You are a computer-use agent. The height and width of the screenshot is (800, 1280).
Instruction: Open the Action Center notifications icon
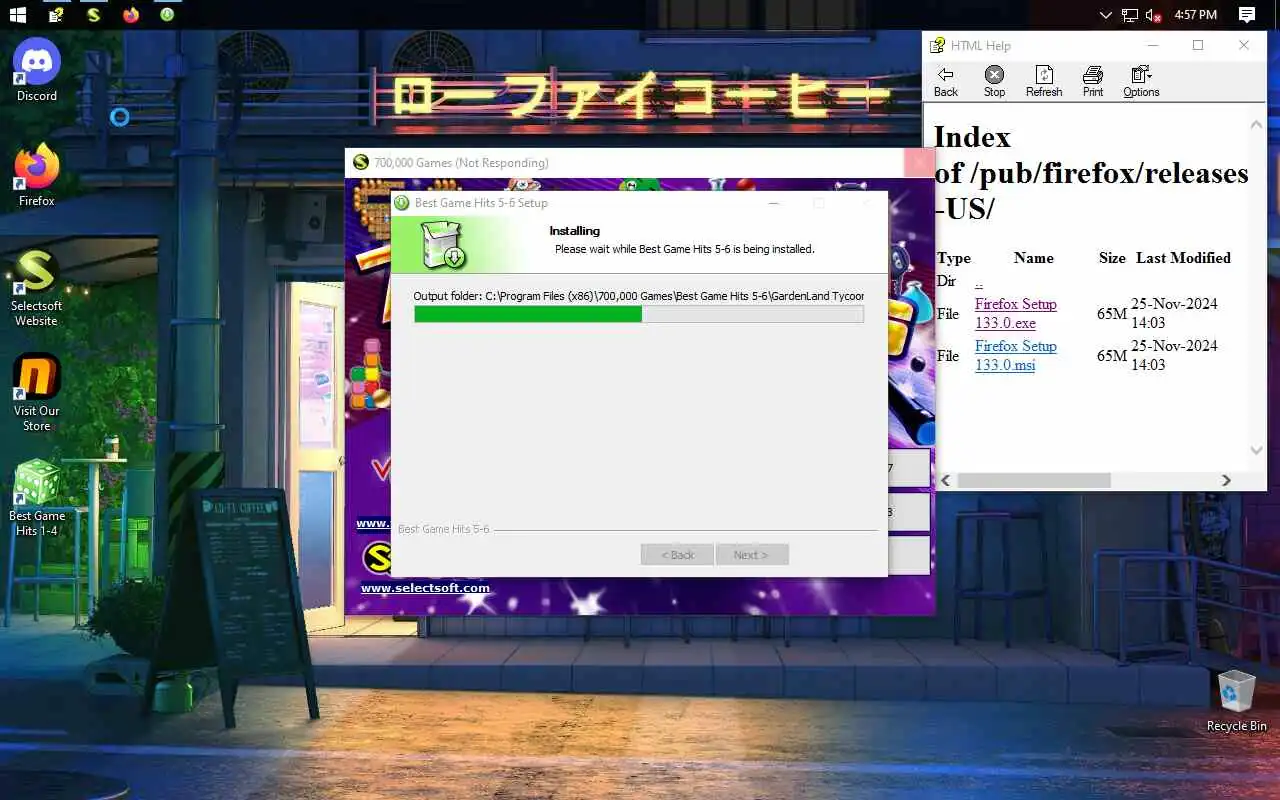click(1246, 15)
